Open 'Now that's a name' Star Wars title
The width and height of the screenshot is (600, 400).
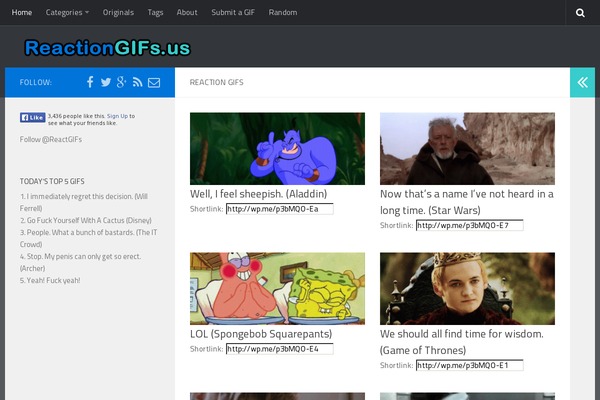(x=467, y=202)
